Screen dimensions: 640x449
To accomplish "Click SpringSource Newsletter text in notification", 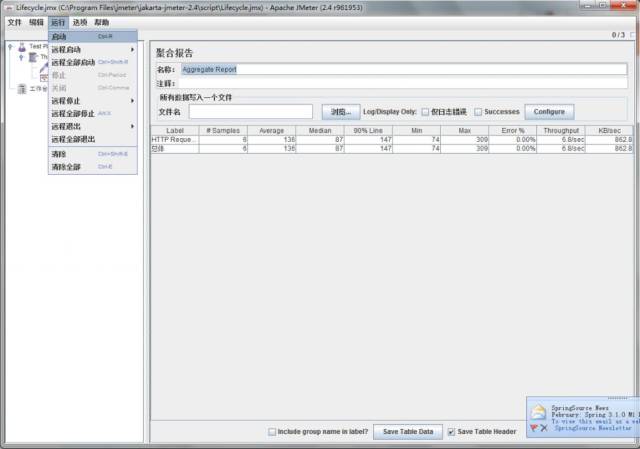I will pos(593,428).
